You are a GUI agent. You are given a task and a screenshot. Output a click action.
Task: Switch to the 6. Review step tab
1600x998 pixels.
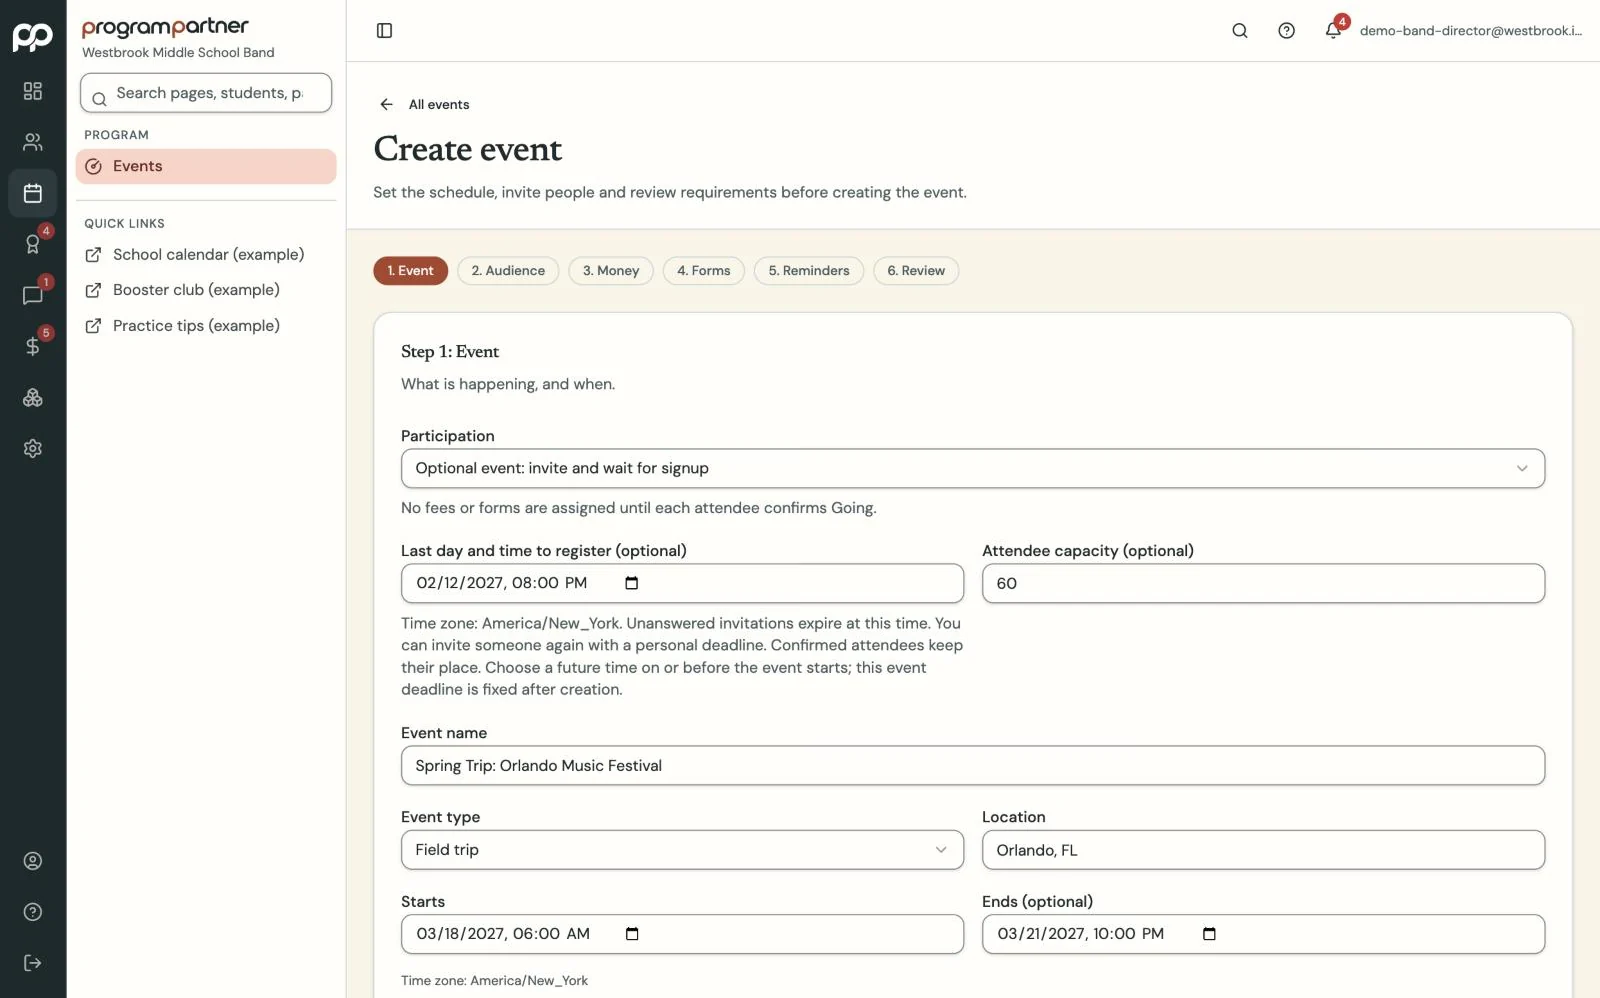pyautogui.click(x=915, y=270)
